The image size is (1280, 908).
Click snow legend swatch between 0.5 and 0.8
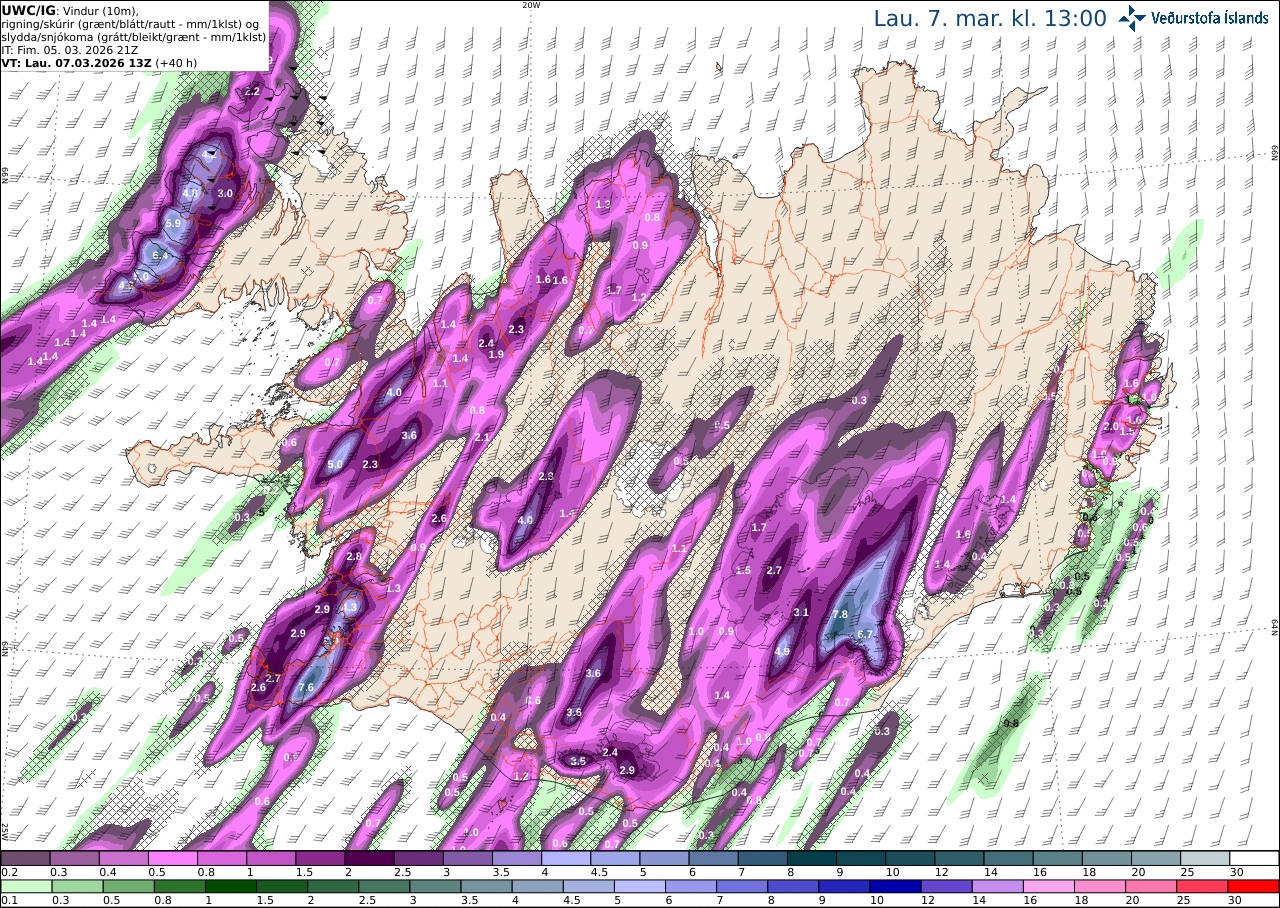pos(172,858)
